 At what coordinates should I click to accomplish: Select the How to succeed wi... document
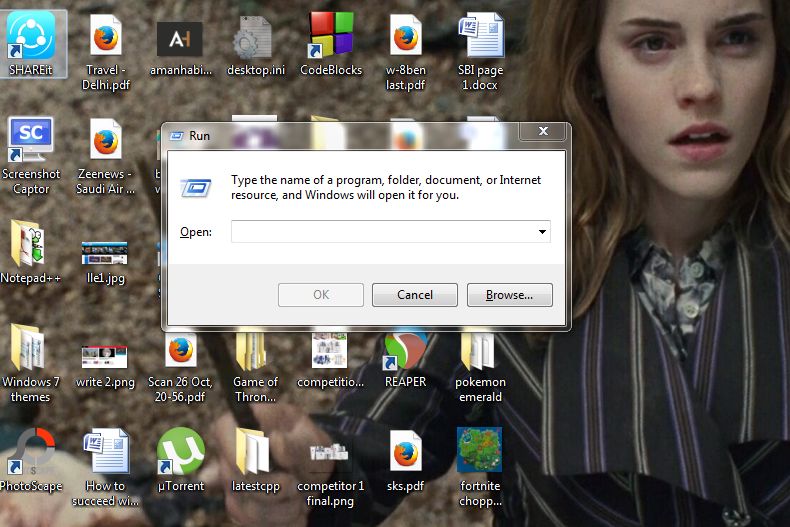point(106,468)
